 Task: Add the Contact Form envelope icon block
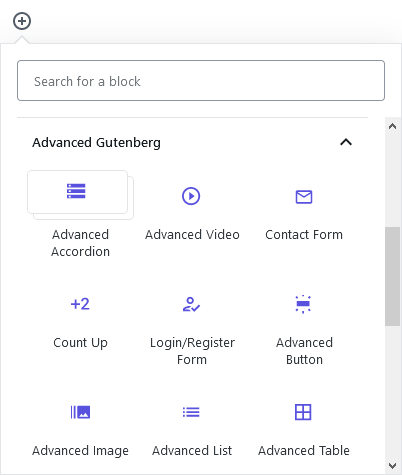[304, 197]
